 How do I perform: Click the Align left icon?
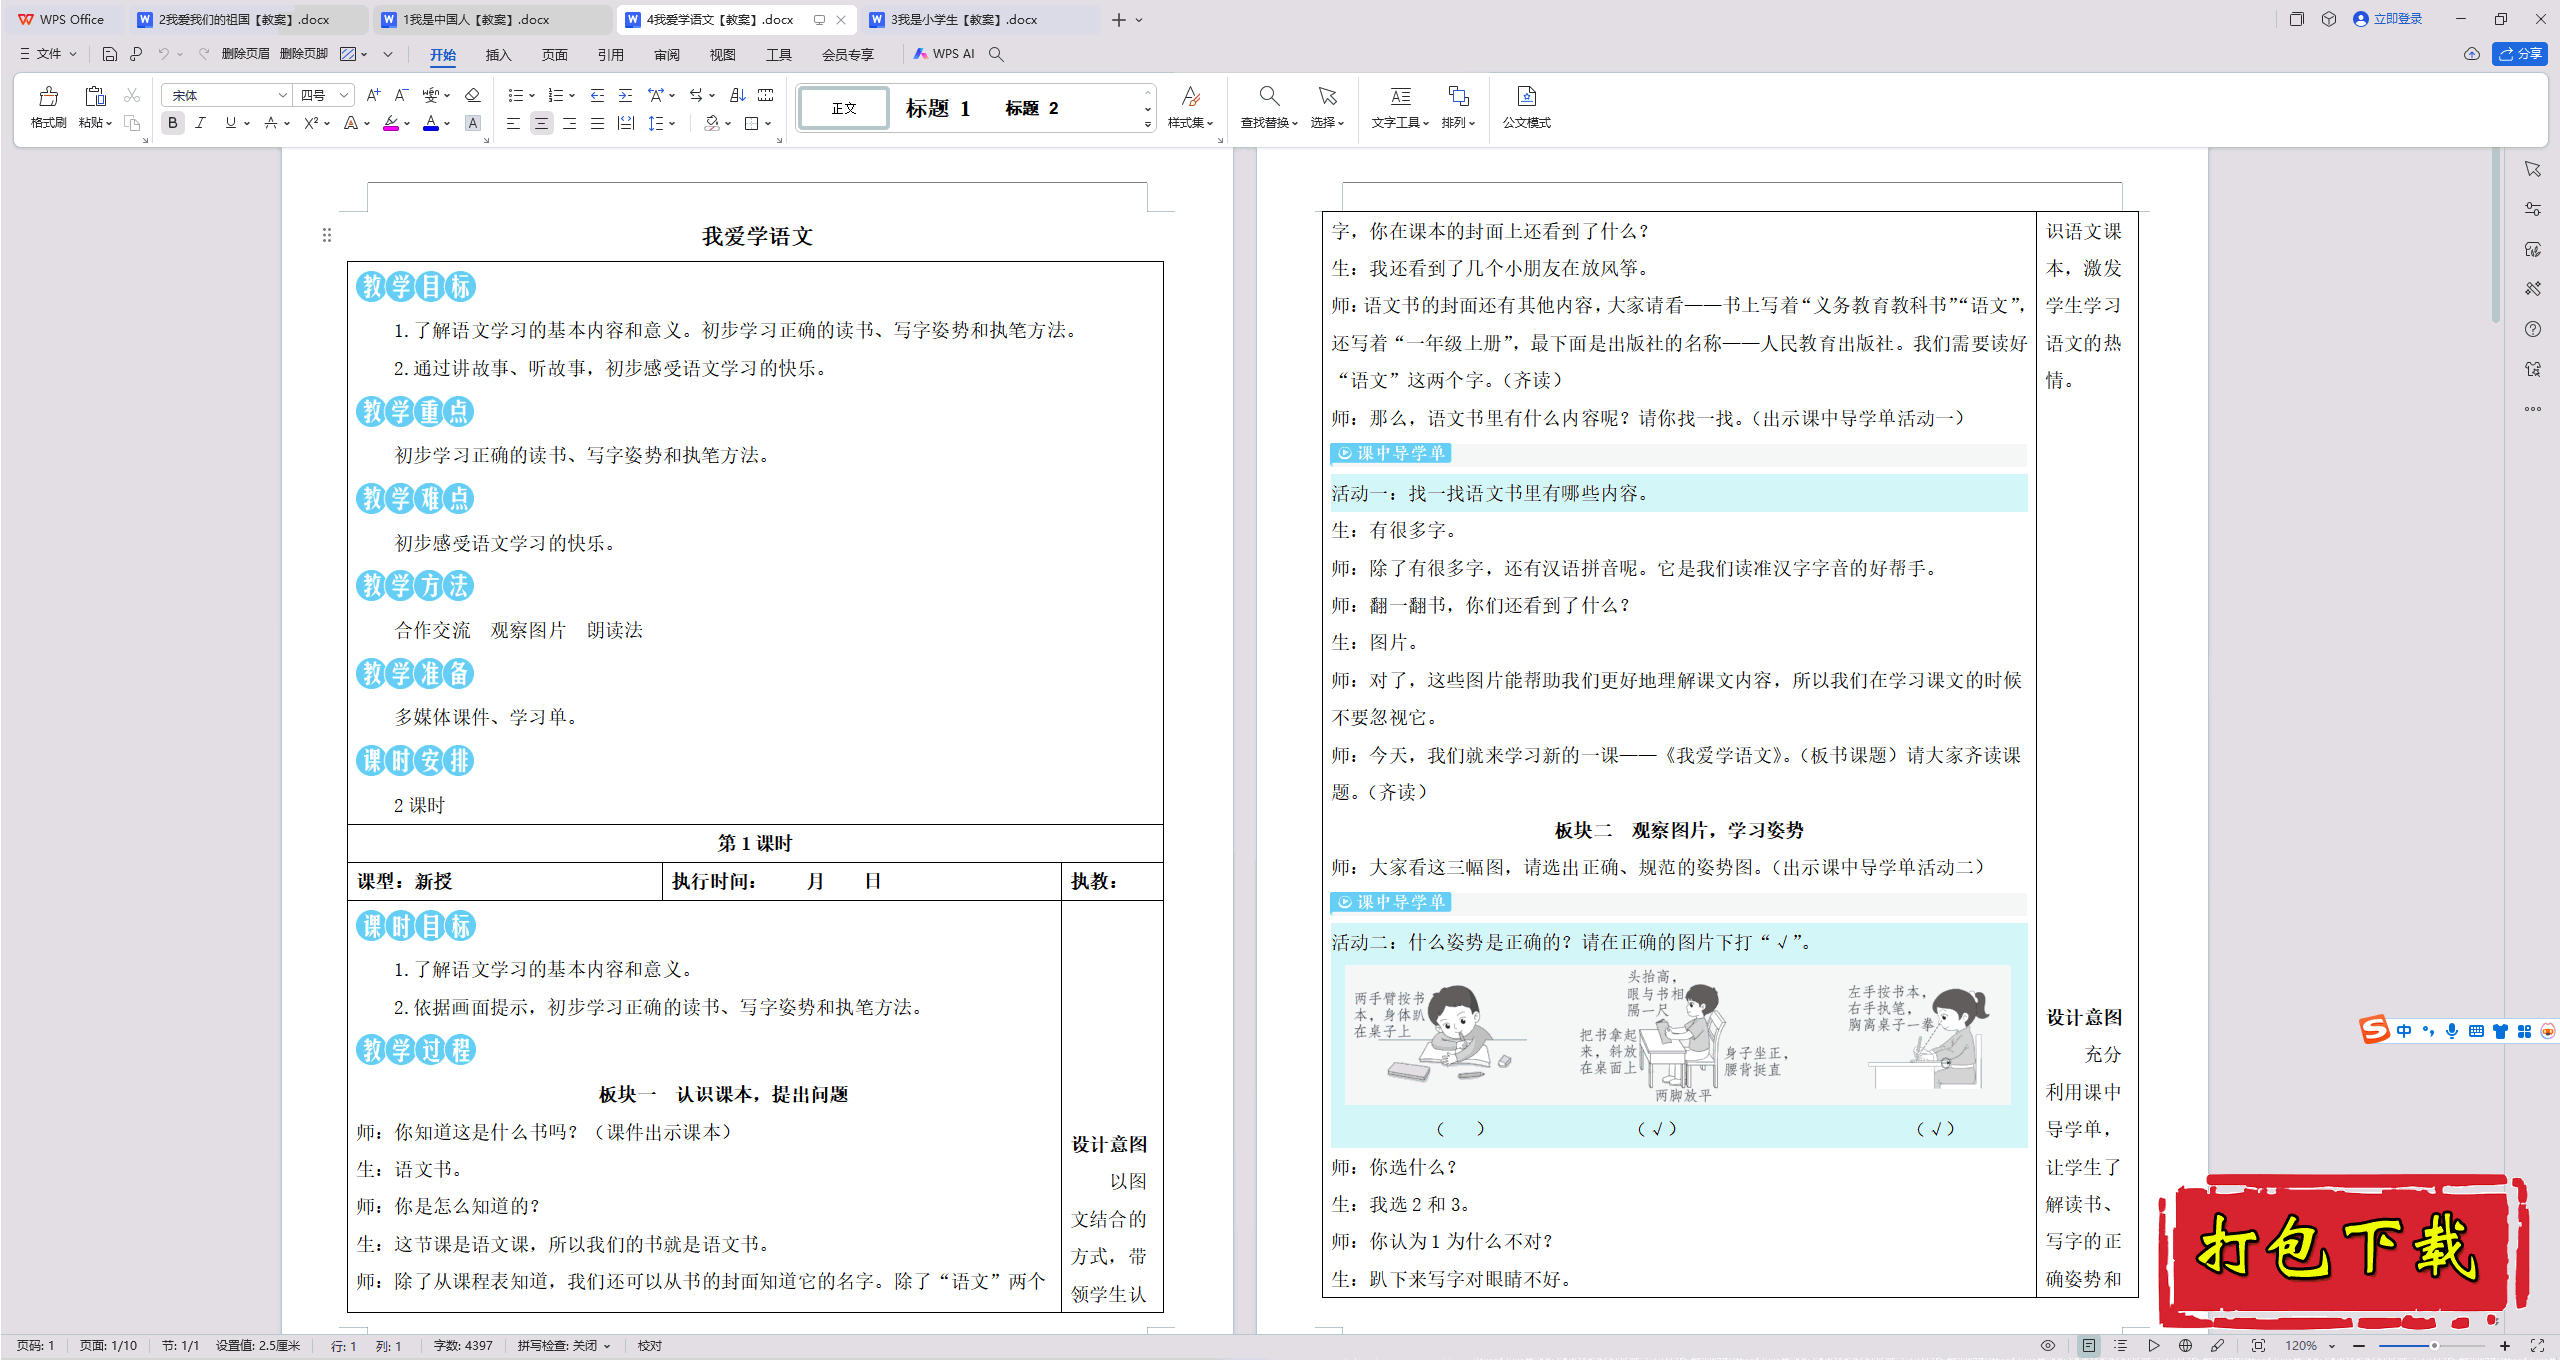tap(513, 123)
